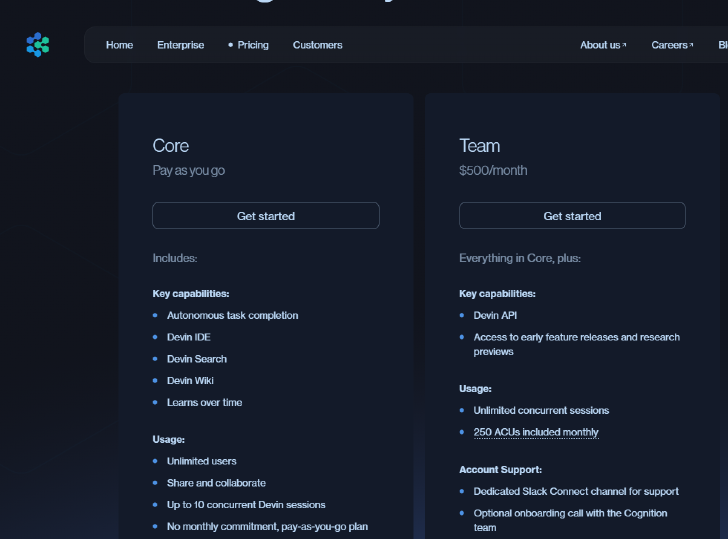Click the Devin Search list item
Screen dimensions: 728x539
197,359
